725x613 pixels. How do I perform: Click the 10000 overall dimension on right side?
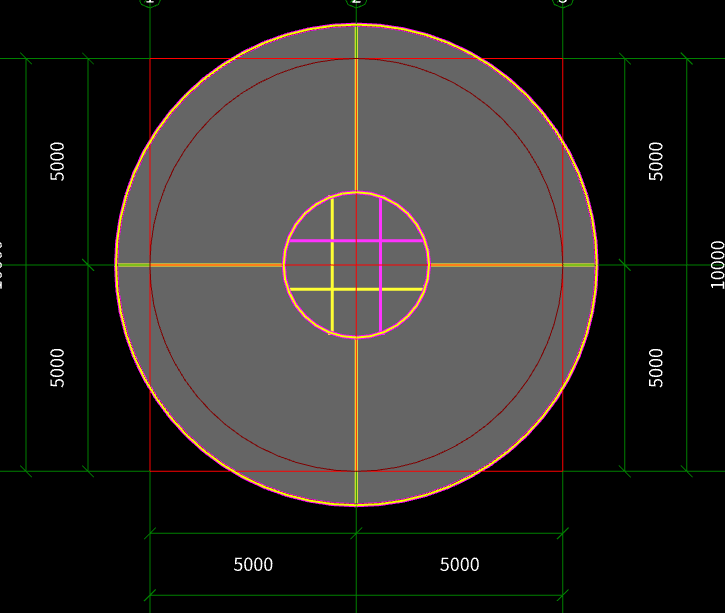pos(717,265)
